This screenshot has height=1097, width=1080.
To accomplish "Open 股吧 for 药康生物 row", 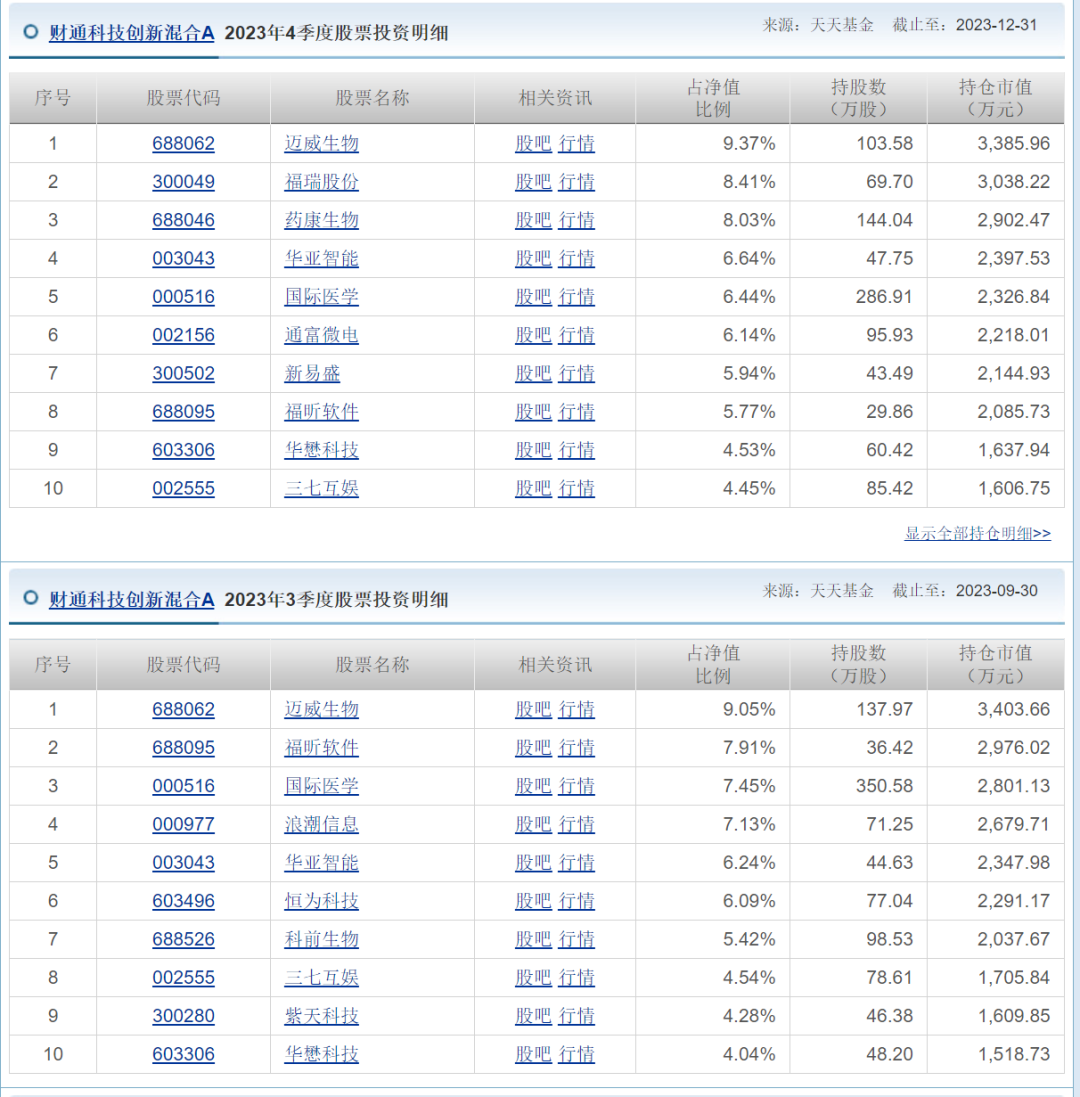I will pyautogui.click(x=533, y=220).
